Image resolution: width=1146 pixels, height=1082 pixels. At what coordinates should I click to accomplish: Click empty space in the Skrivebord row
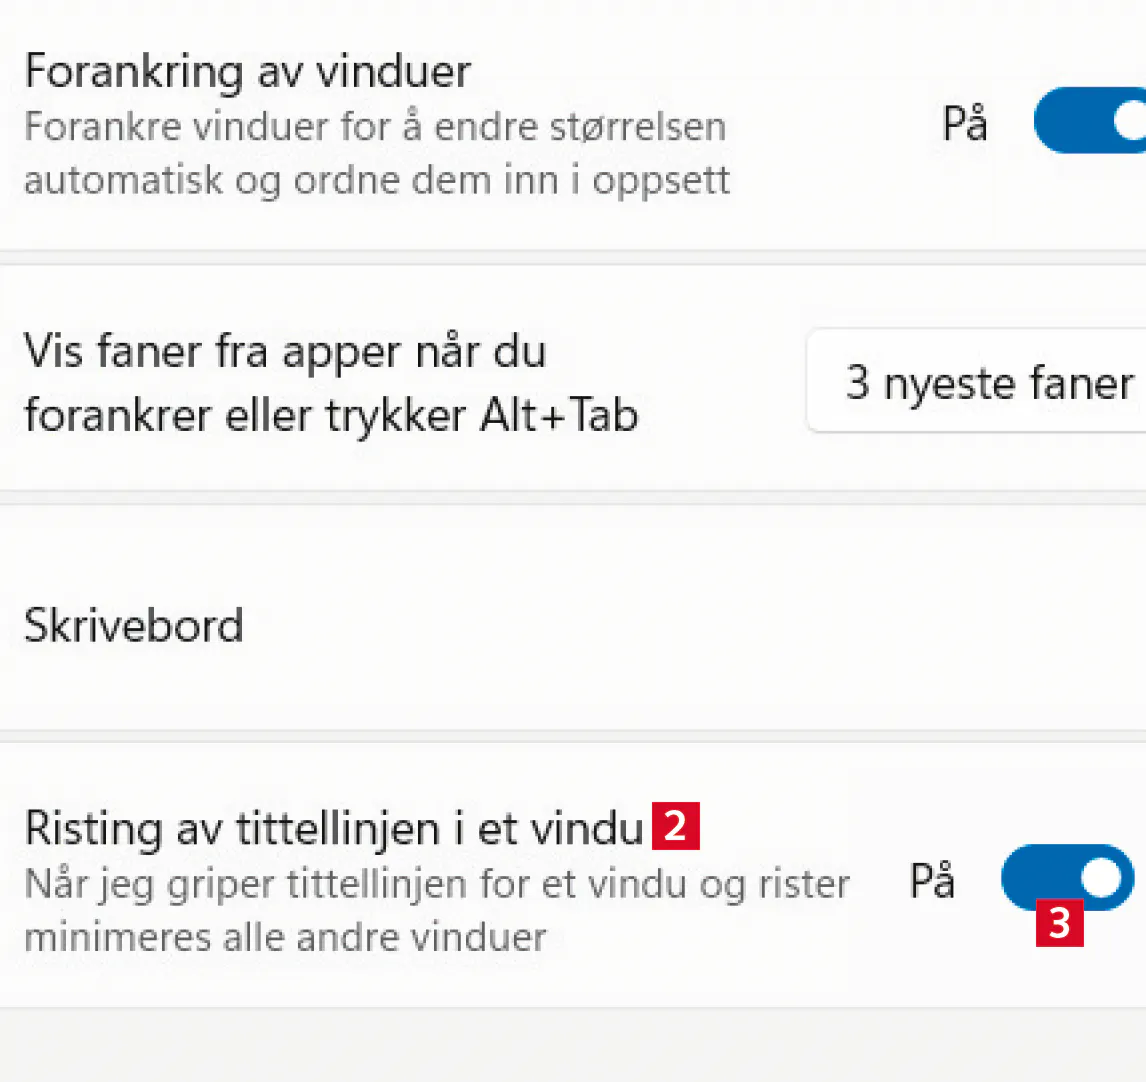pos(700,625)
